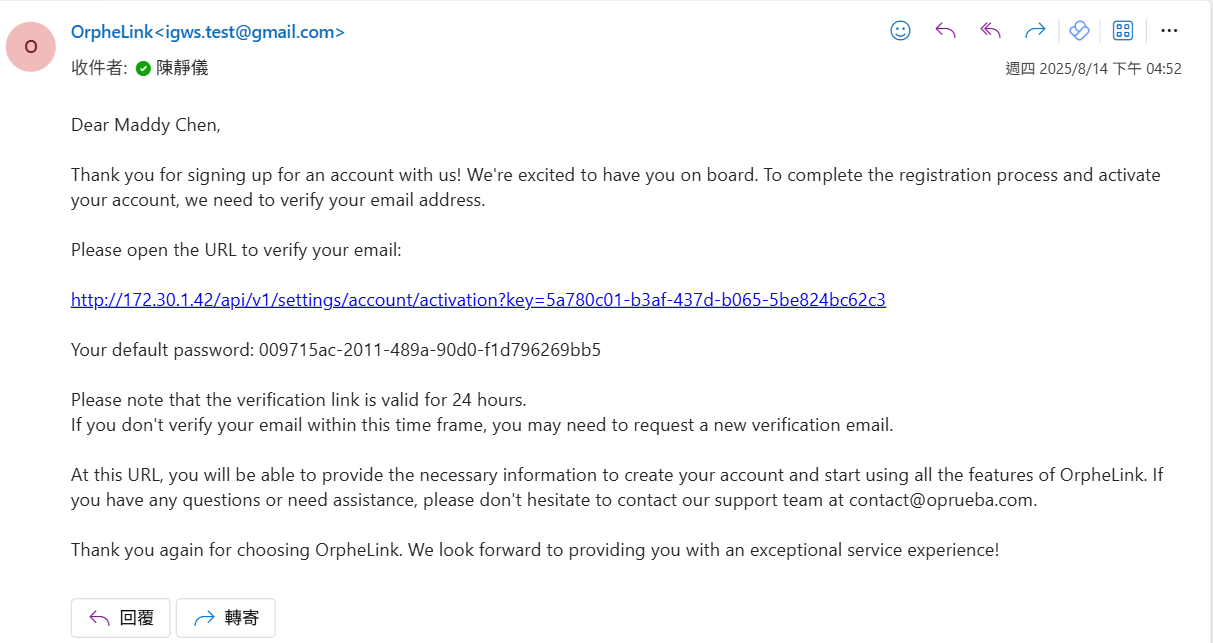Image resolution: width=1213 pixels, height=643 pixels.
Task: Click the forward arrow in top toolbar
Action: point(1035,31)
